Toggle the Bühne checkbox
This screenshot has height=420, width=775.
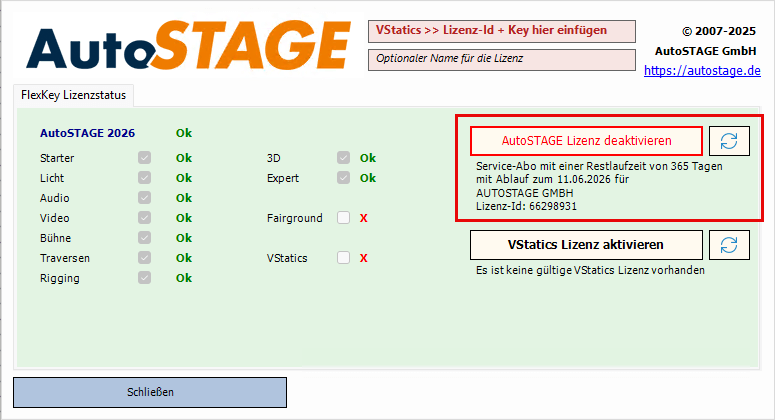tap(144, 238)
